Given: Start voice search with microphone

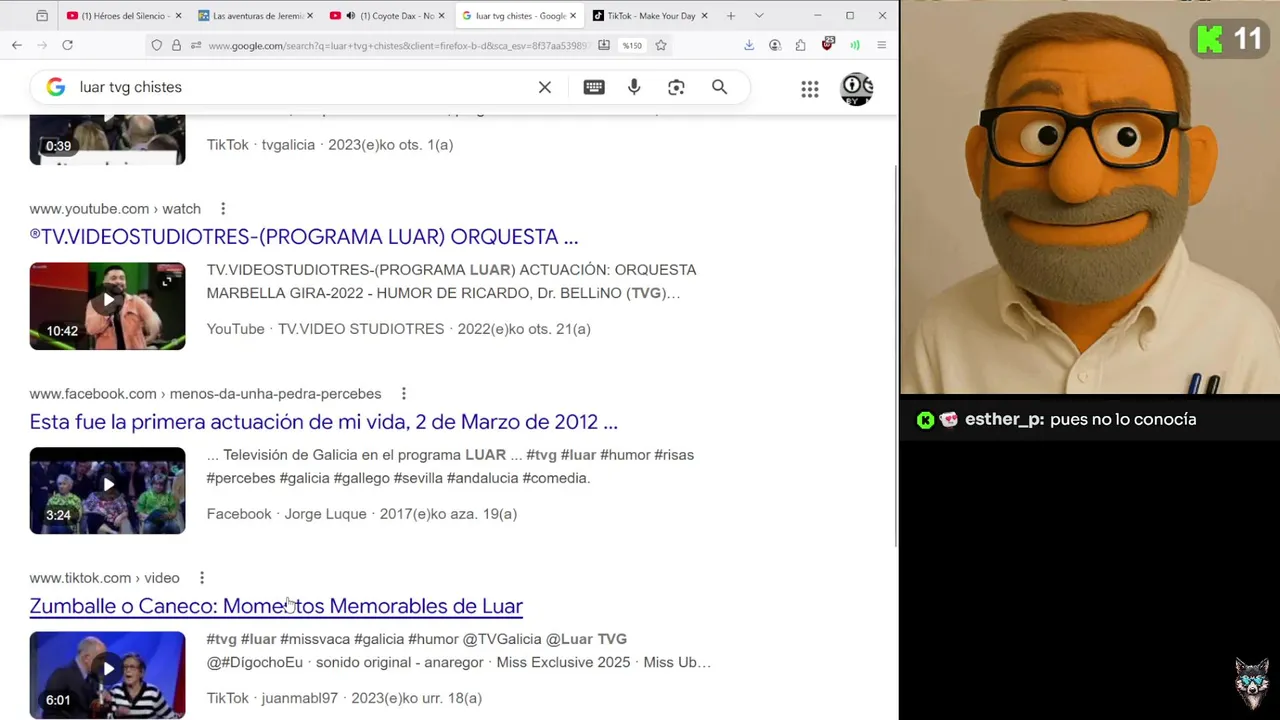Looking at the screenshot, I should [634, 87].
